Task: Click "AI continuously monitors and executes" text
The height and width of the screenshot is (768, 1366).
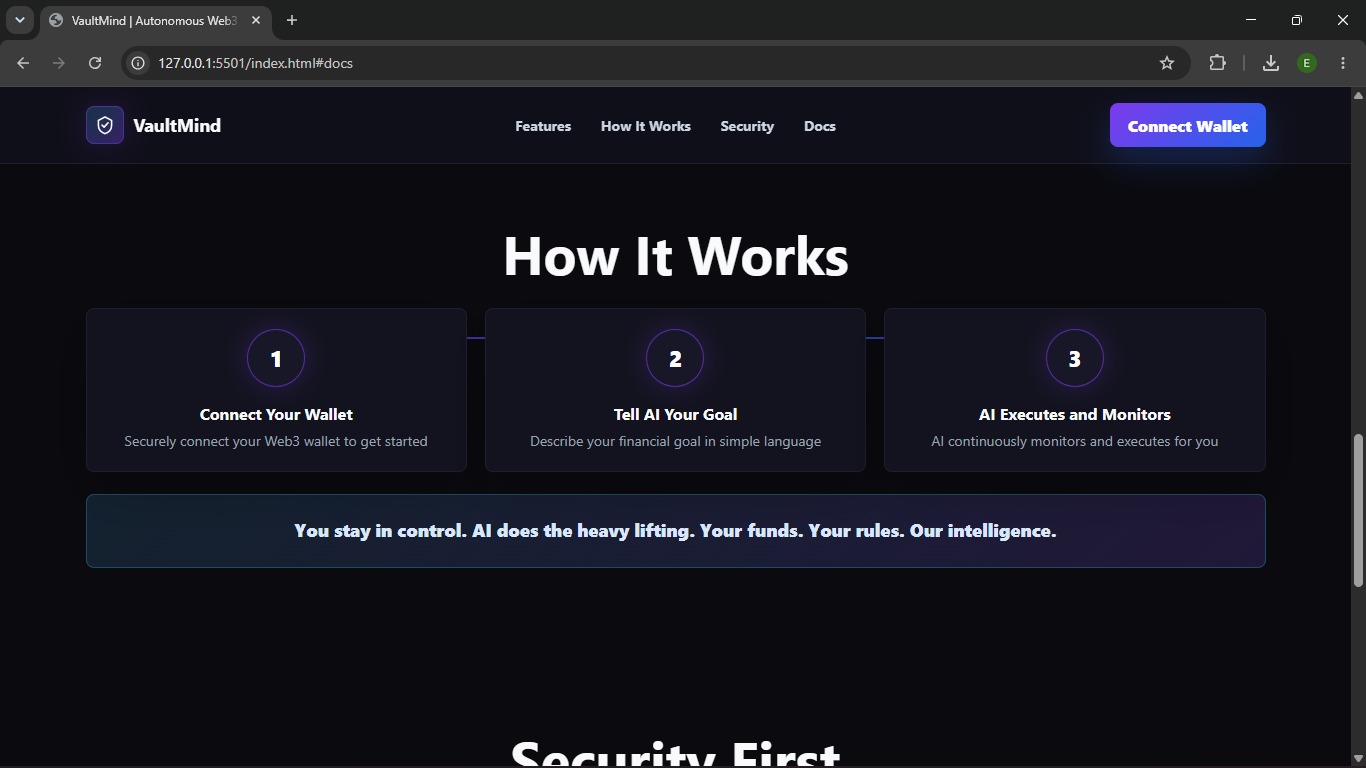Action: [x=1075, y=441]
